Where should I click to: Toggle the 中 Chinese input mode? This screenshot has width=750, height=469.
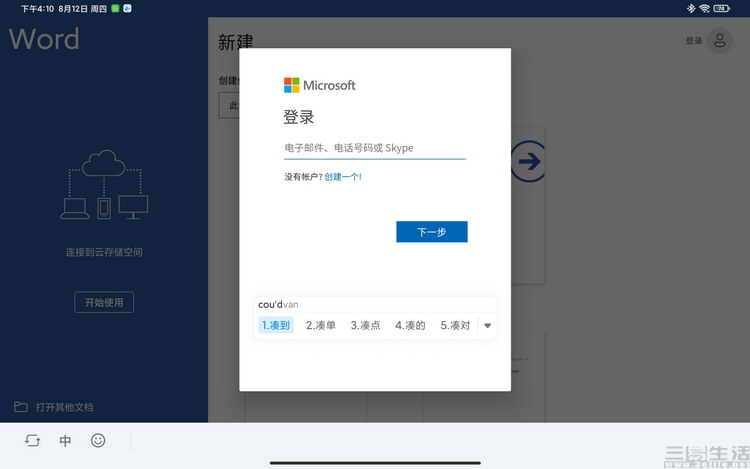(x=65, y=440)
